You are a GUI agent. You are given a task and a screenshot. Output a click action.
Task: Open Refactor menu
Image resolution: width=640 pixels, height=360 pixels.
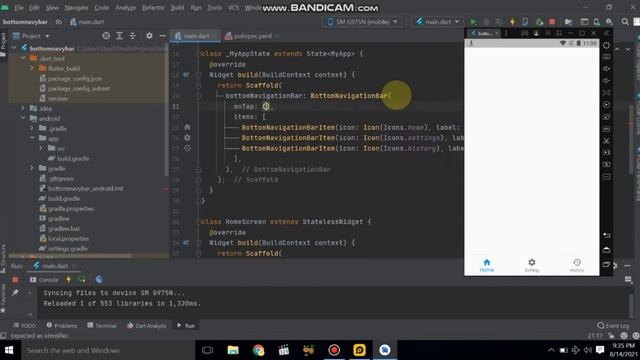pyautogui.click(x=153, y=8)
